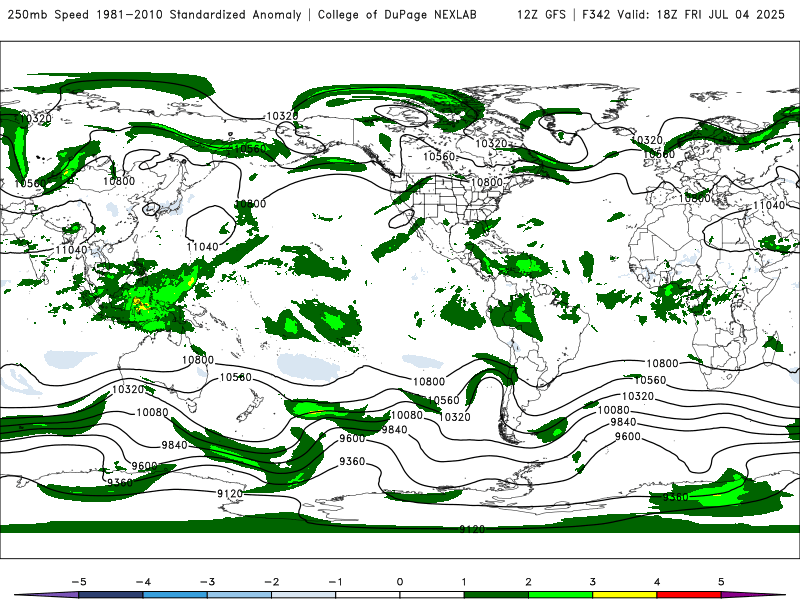800x600 pixels.
Task: Click the '10800' contour label over the eastern United States
Action: pos(487,183)
